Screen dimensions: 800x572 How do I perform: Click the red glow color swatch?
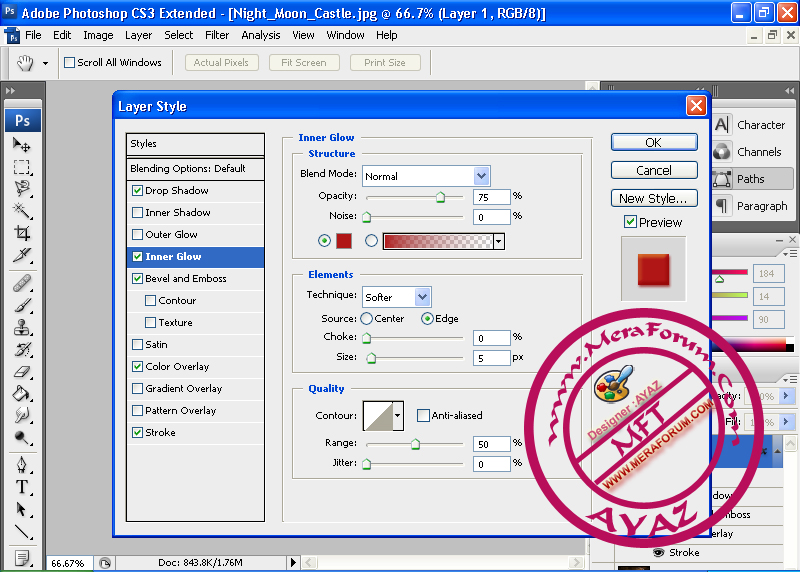(x=344, y=240)
